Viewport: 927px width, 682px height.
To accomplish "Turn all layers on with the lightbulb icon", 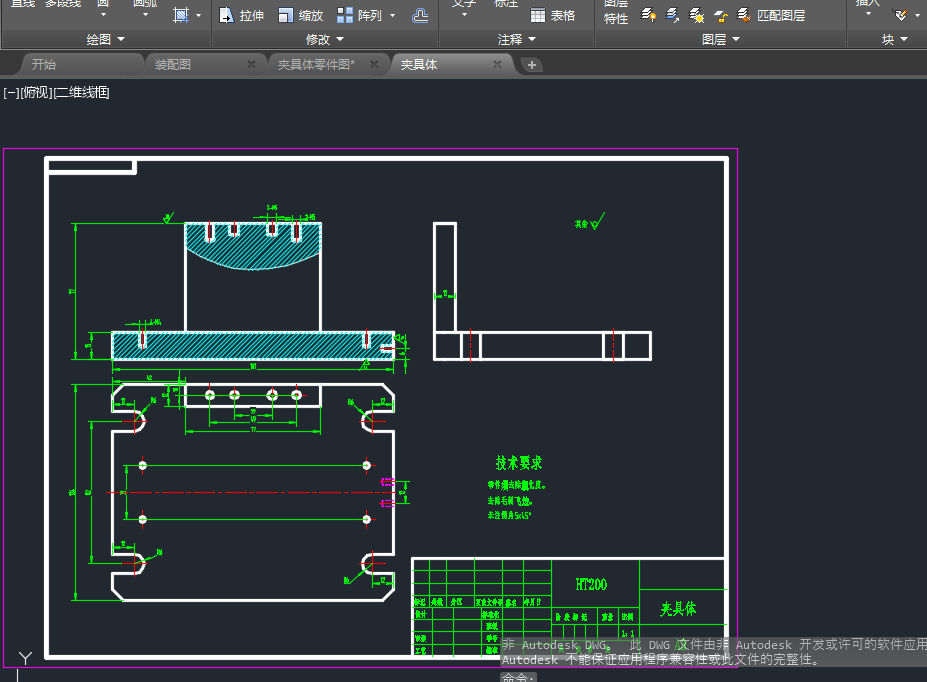I will point(648,15).
